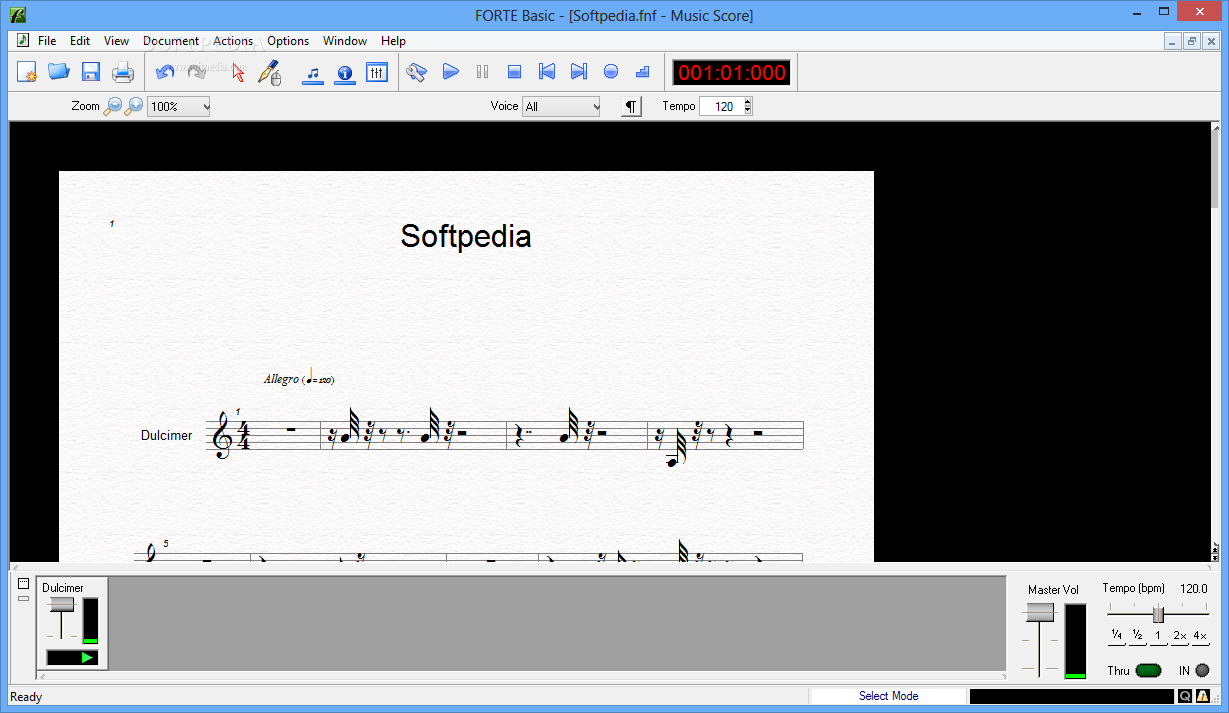Click the vertical scrollbar up arrow

click(x=1215, y=130)
